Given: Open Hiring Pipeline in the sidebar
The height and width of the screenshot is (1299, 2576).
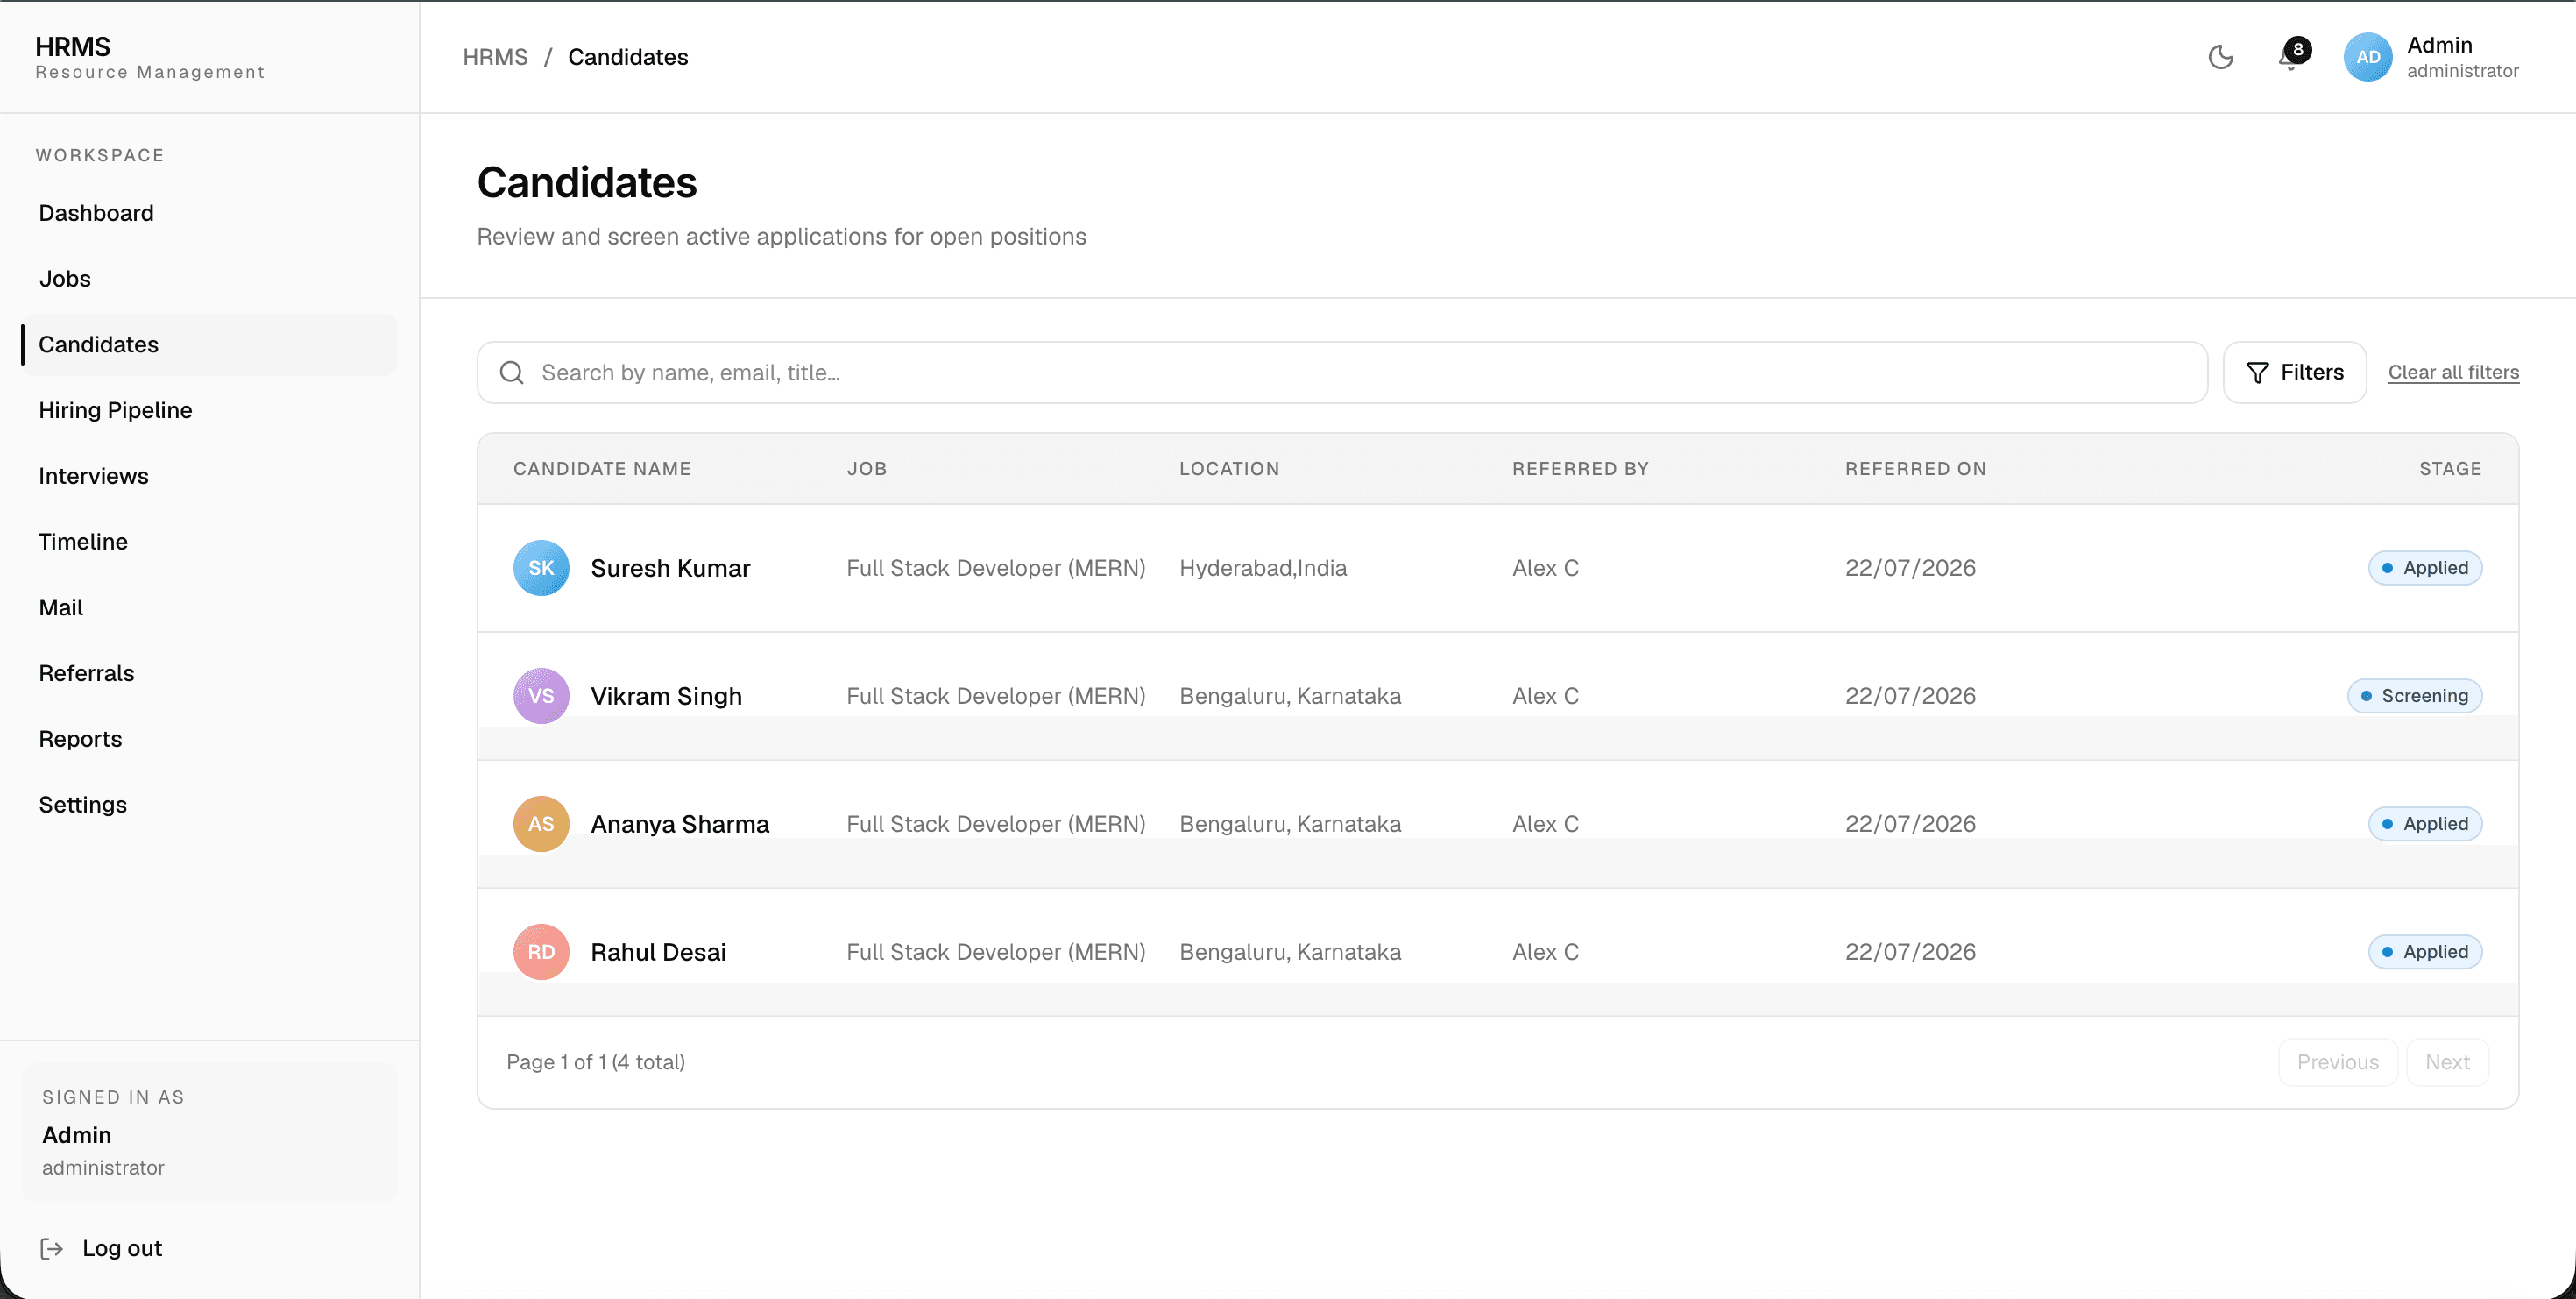Looking at the screenshot, I should tap(210, 410).
